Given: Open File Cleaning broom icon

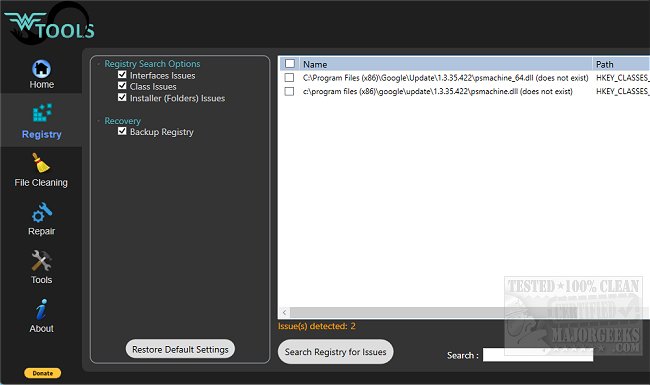Looking at the screenshot, I should (41, 162).
